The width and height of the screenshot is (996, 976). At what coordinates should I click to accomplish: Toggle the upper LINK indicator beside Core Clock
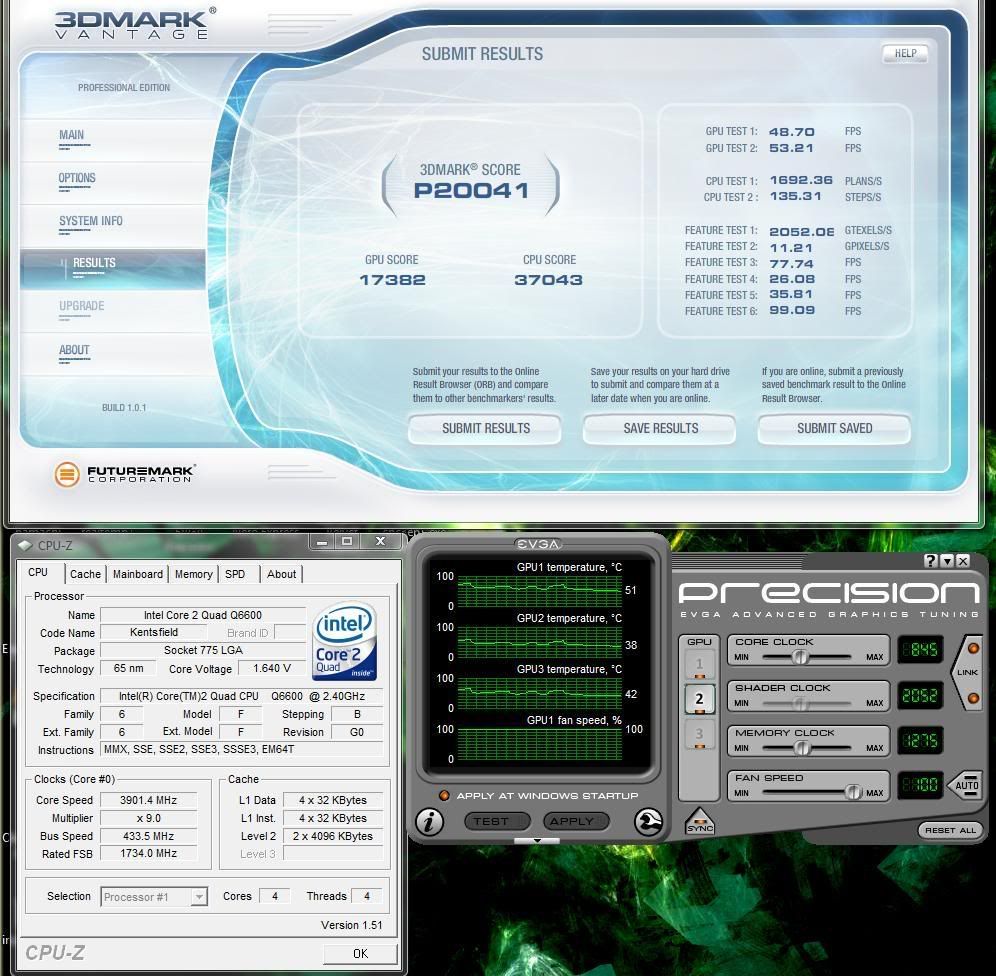point(972,648)
